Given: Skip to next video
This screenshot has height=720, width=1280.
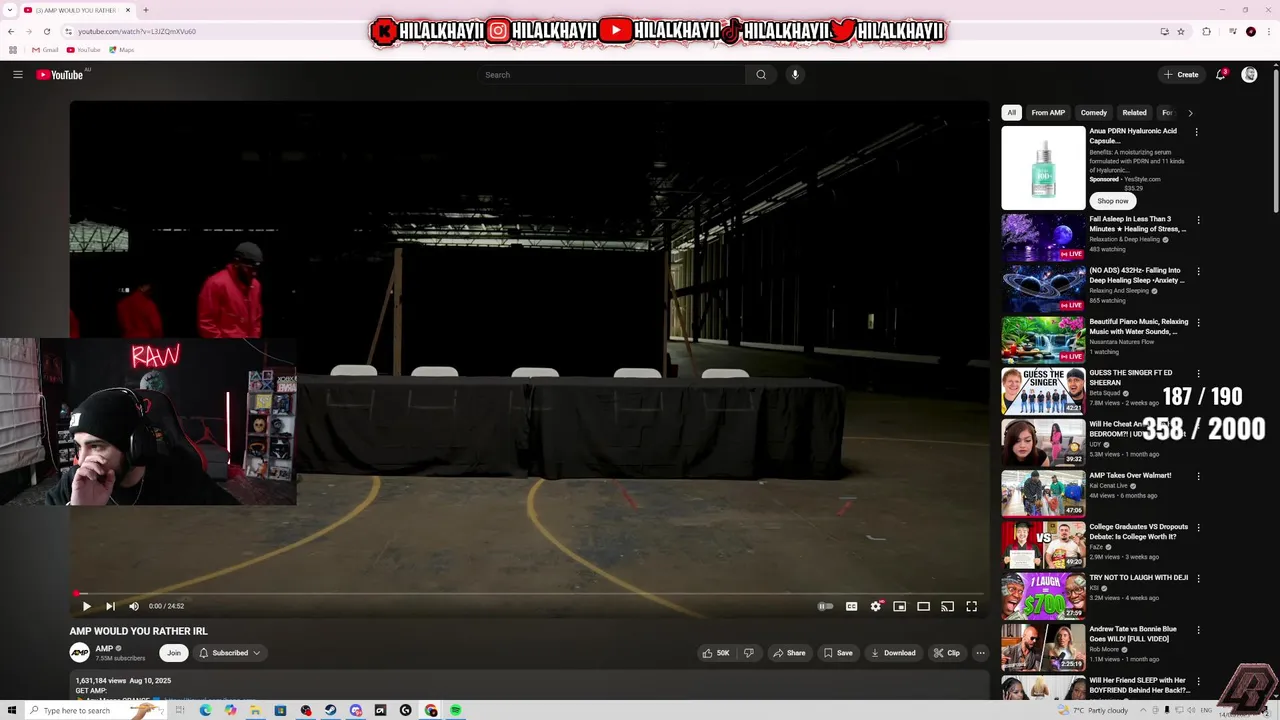Looking at the screenshot, I should [x=110, y=606].
